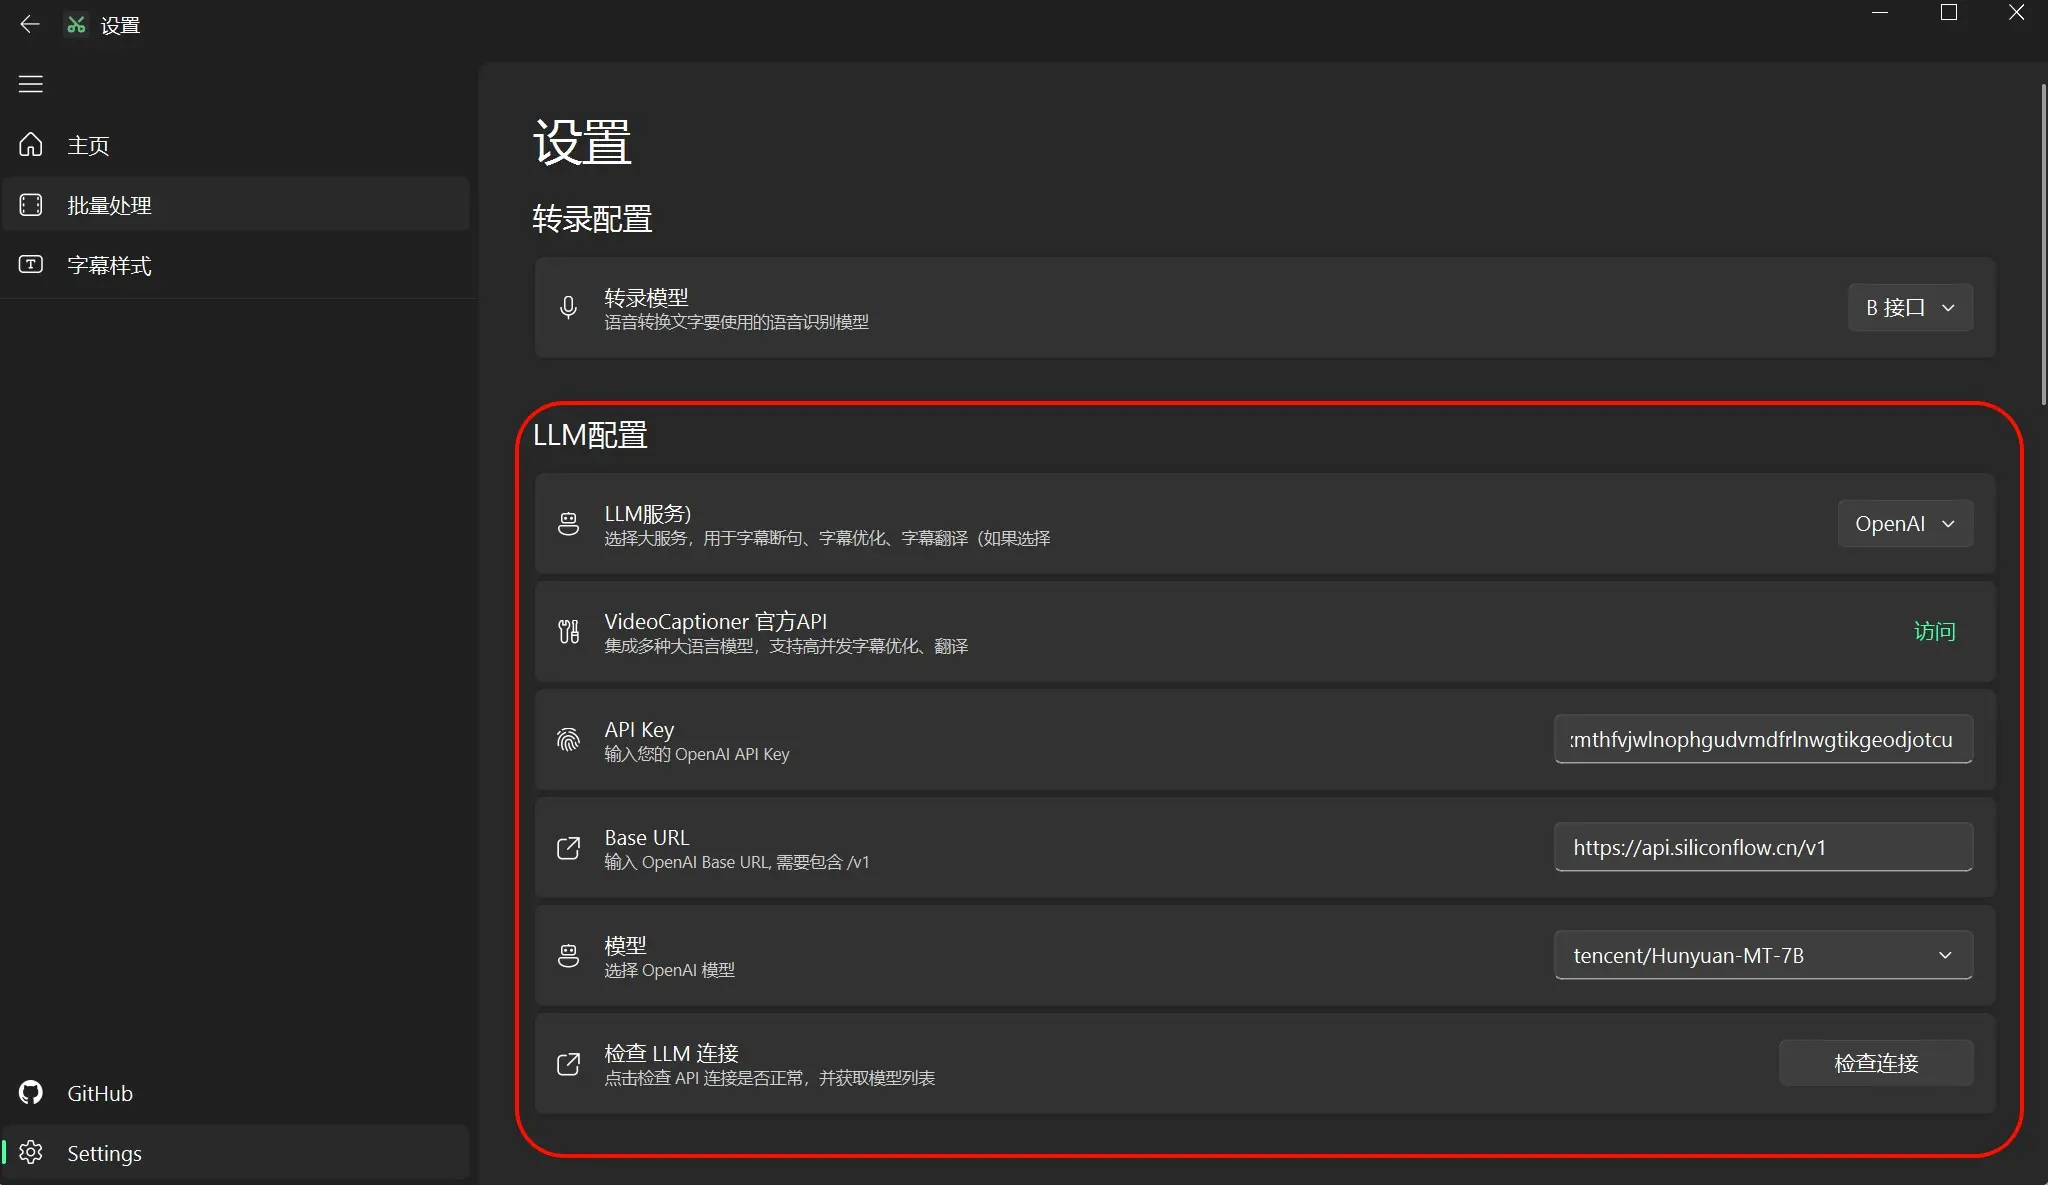
Task: Click the Settings gear icon
Action: tap(31, 1153)
